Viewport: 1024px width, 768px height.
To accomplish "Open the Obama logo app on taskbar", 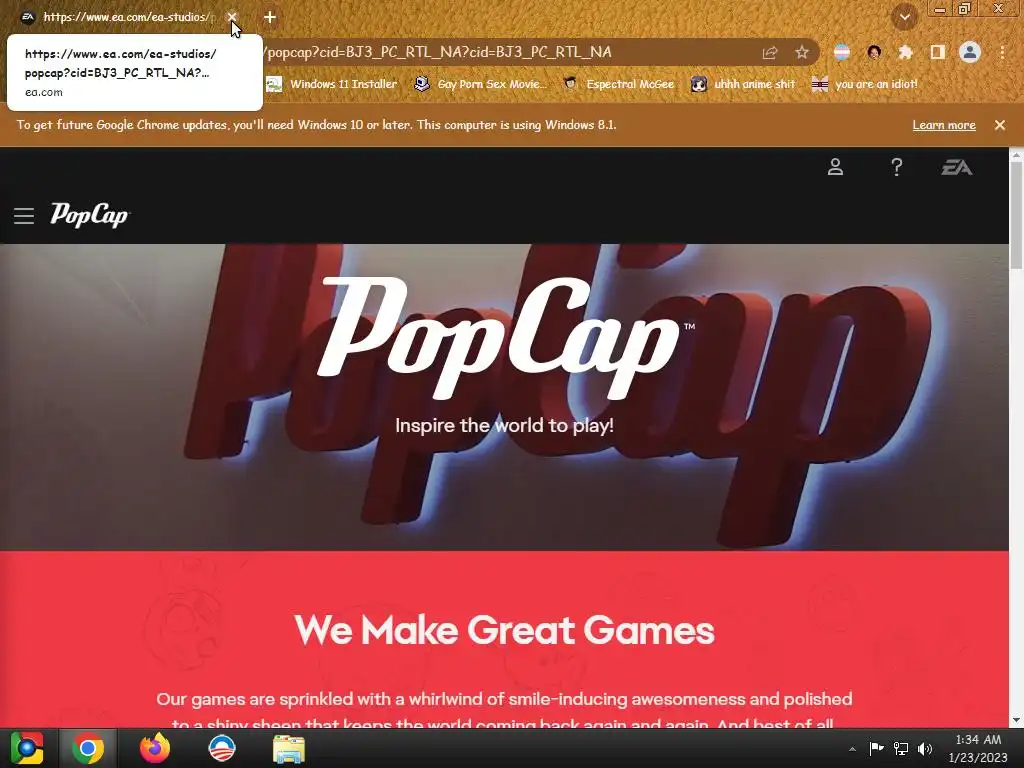I will [x=221, y=748].
